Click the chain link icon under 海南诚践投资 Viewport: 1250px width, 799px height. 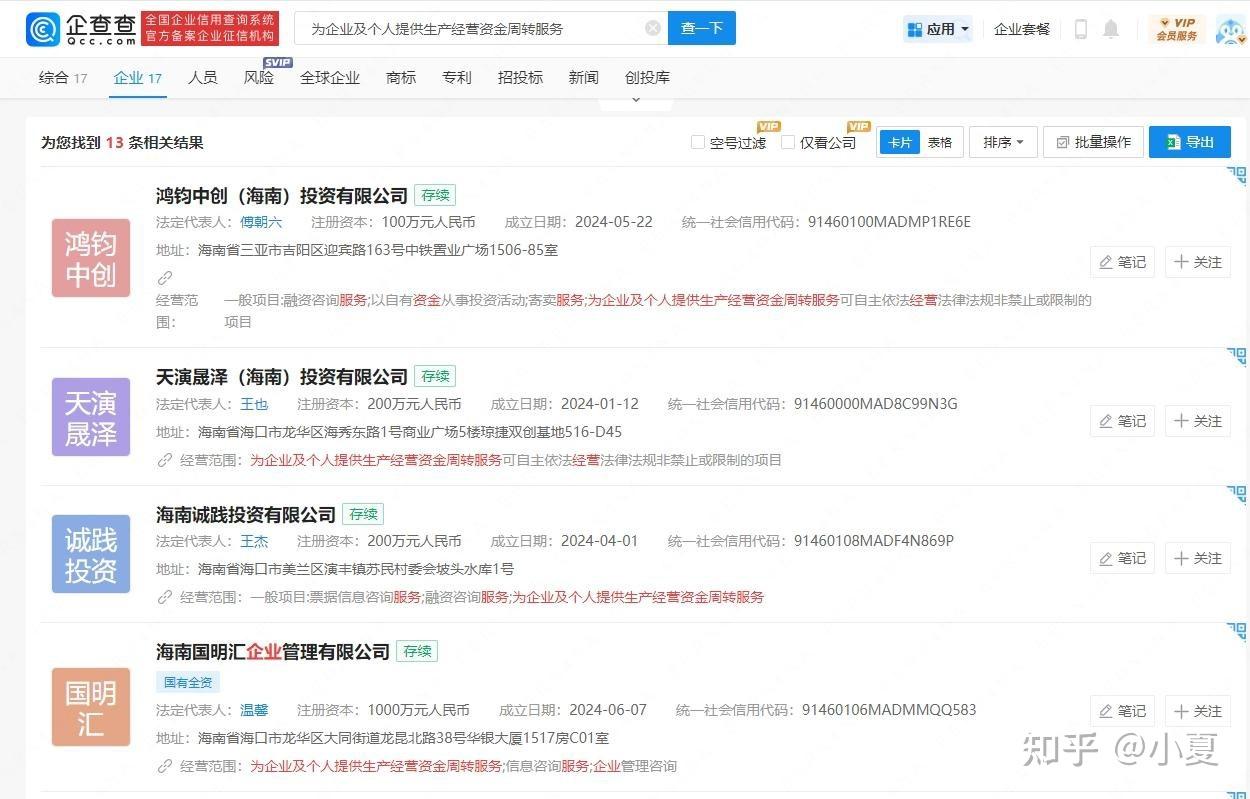click(x=163, y=597)
